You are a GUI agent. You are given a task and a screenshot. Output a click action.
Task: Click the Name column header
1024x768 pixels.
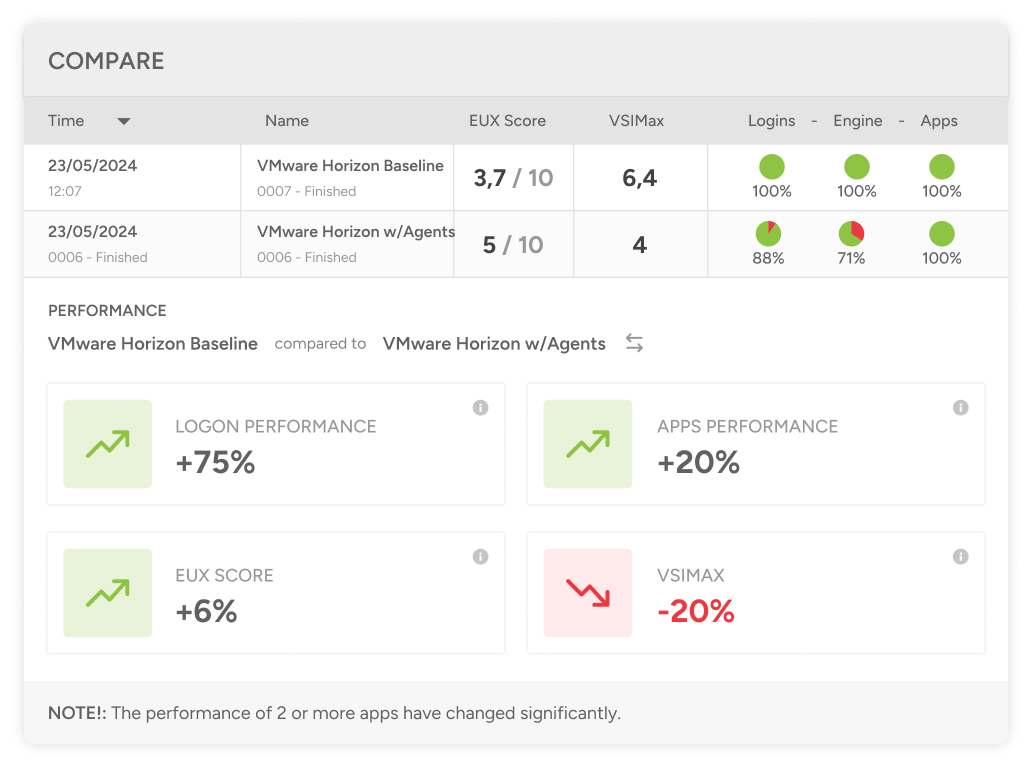287,121
